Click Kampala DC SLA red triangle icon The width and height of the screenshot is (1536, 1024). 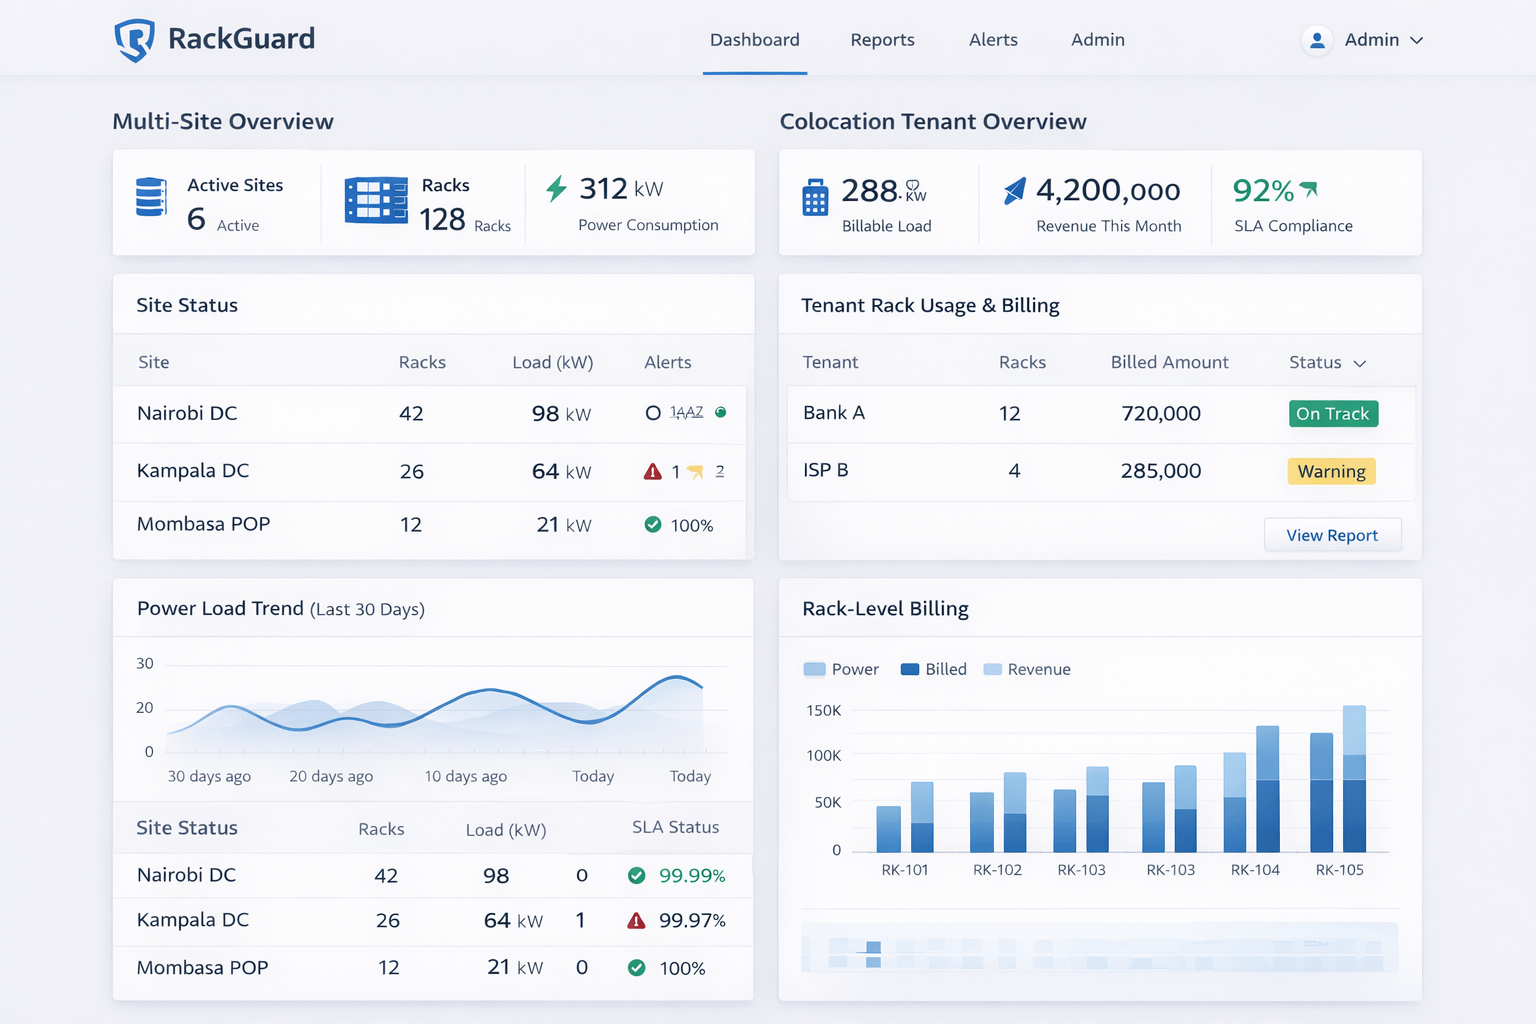click(636, 921)
